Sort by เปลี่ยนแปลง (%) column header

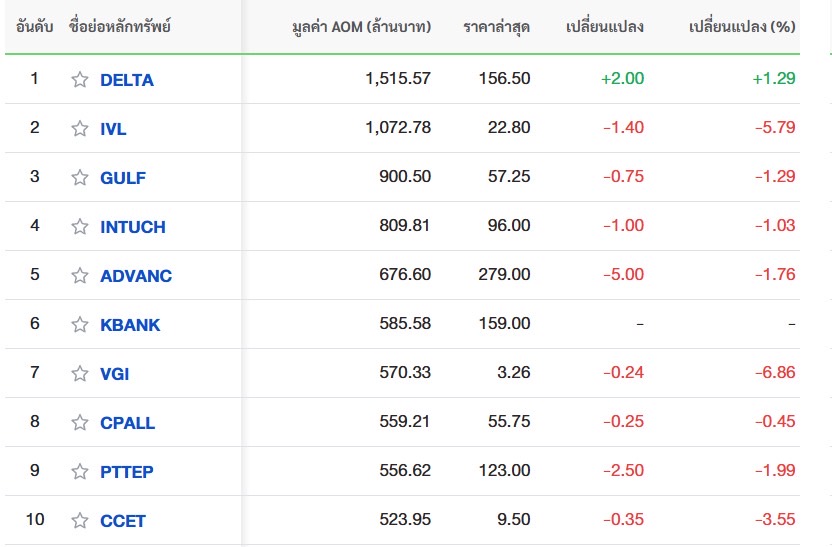tap(742, 27)
